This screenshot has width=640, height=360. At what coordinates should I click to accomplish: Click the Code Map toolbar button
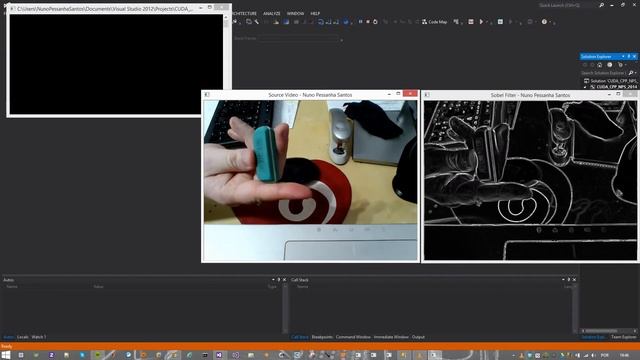click(x=434, y=22)
